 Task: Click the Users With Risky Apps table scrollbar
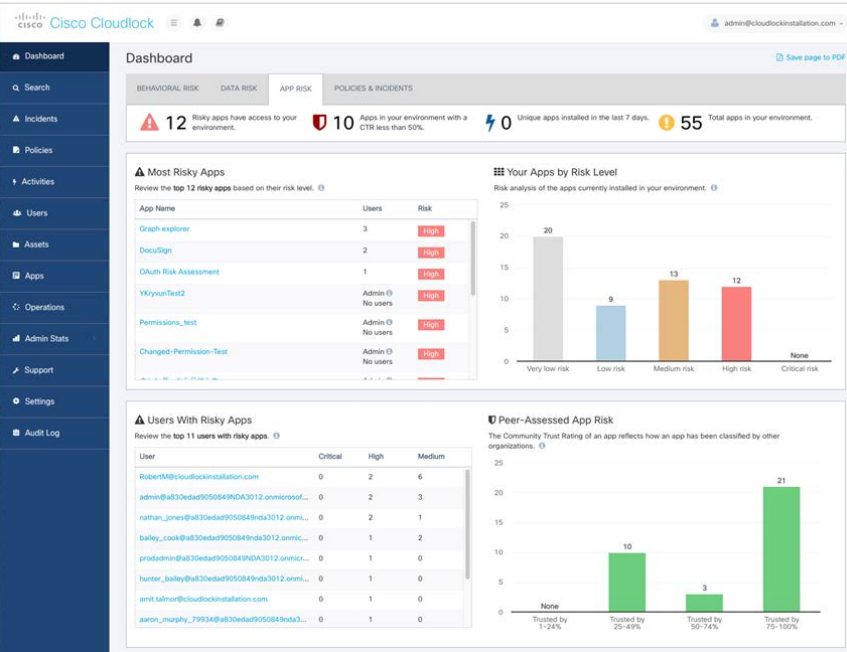467,524
